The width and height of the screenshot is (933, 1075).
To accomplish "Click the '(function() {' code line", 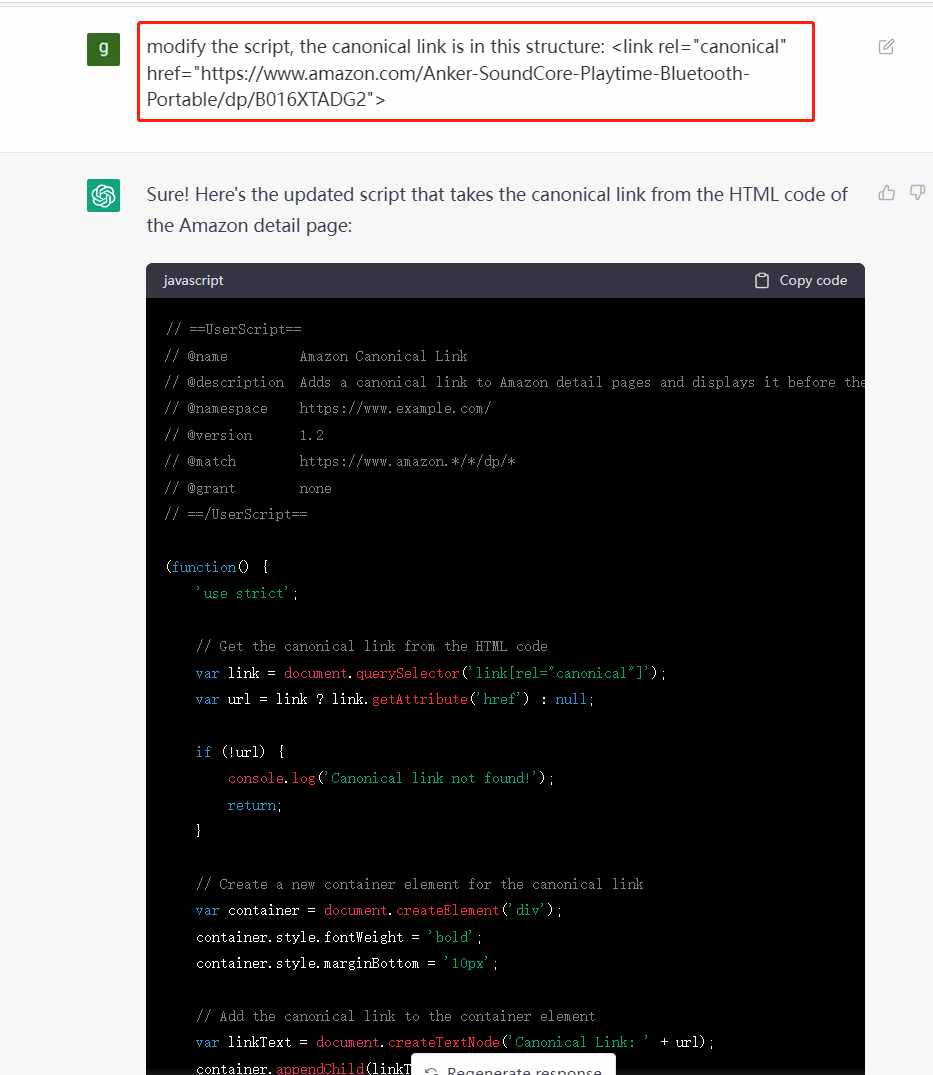I will tap(217, 567).
